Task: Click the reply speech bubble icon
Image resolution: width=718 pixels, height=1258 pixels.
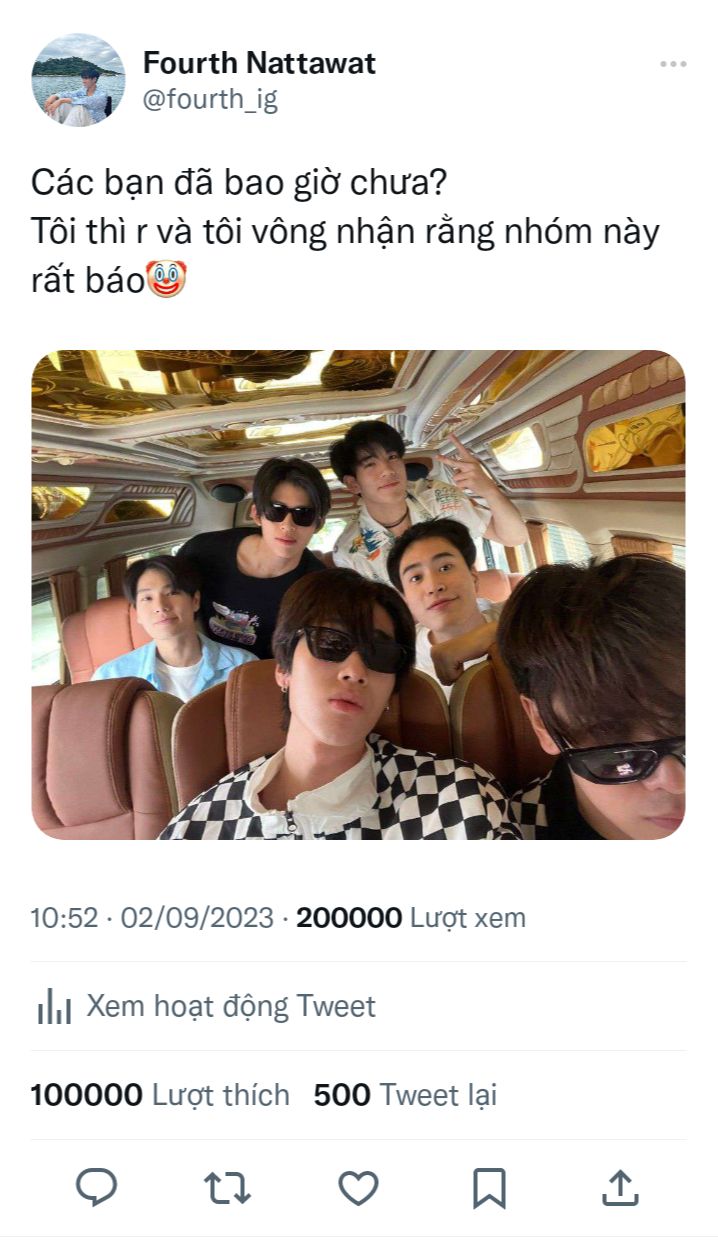Action: click(97, 1188)
